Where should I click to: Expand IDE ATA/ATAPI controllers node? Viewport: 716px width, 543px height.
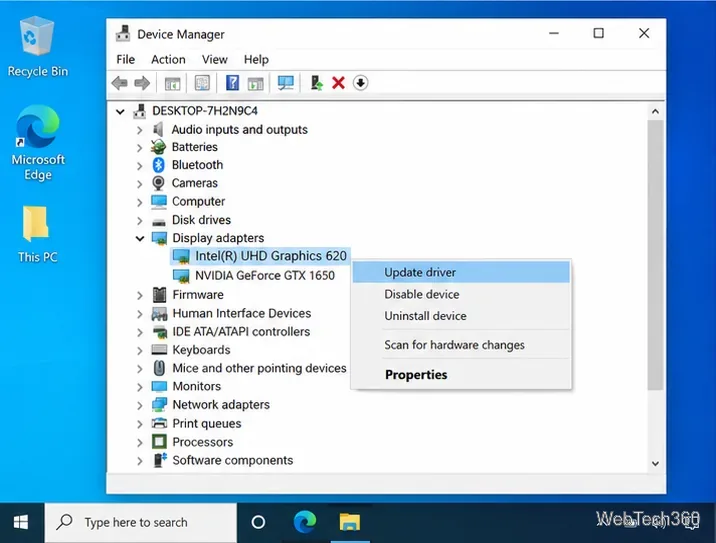click(x=140, y=332)
